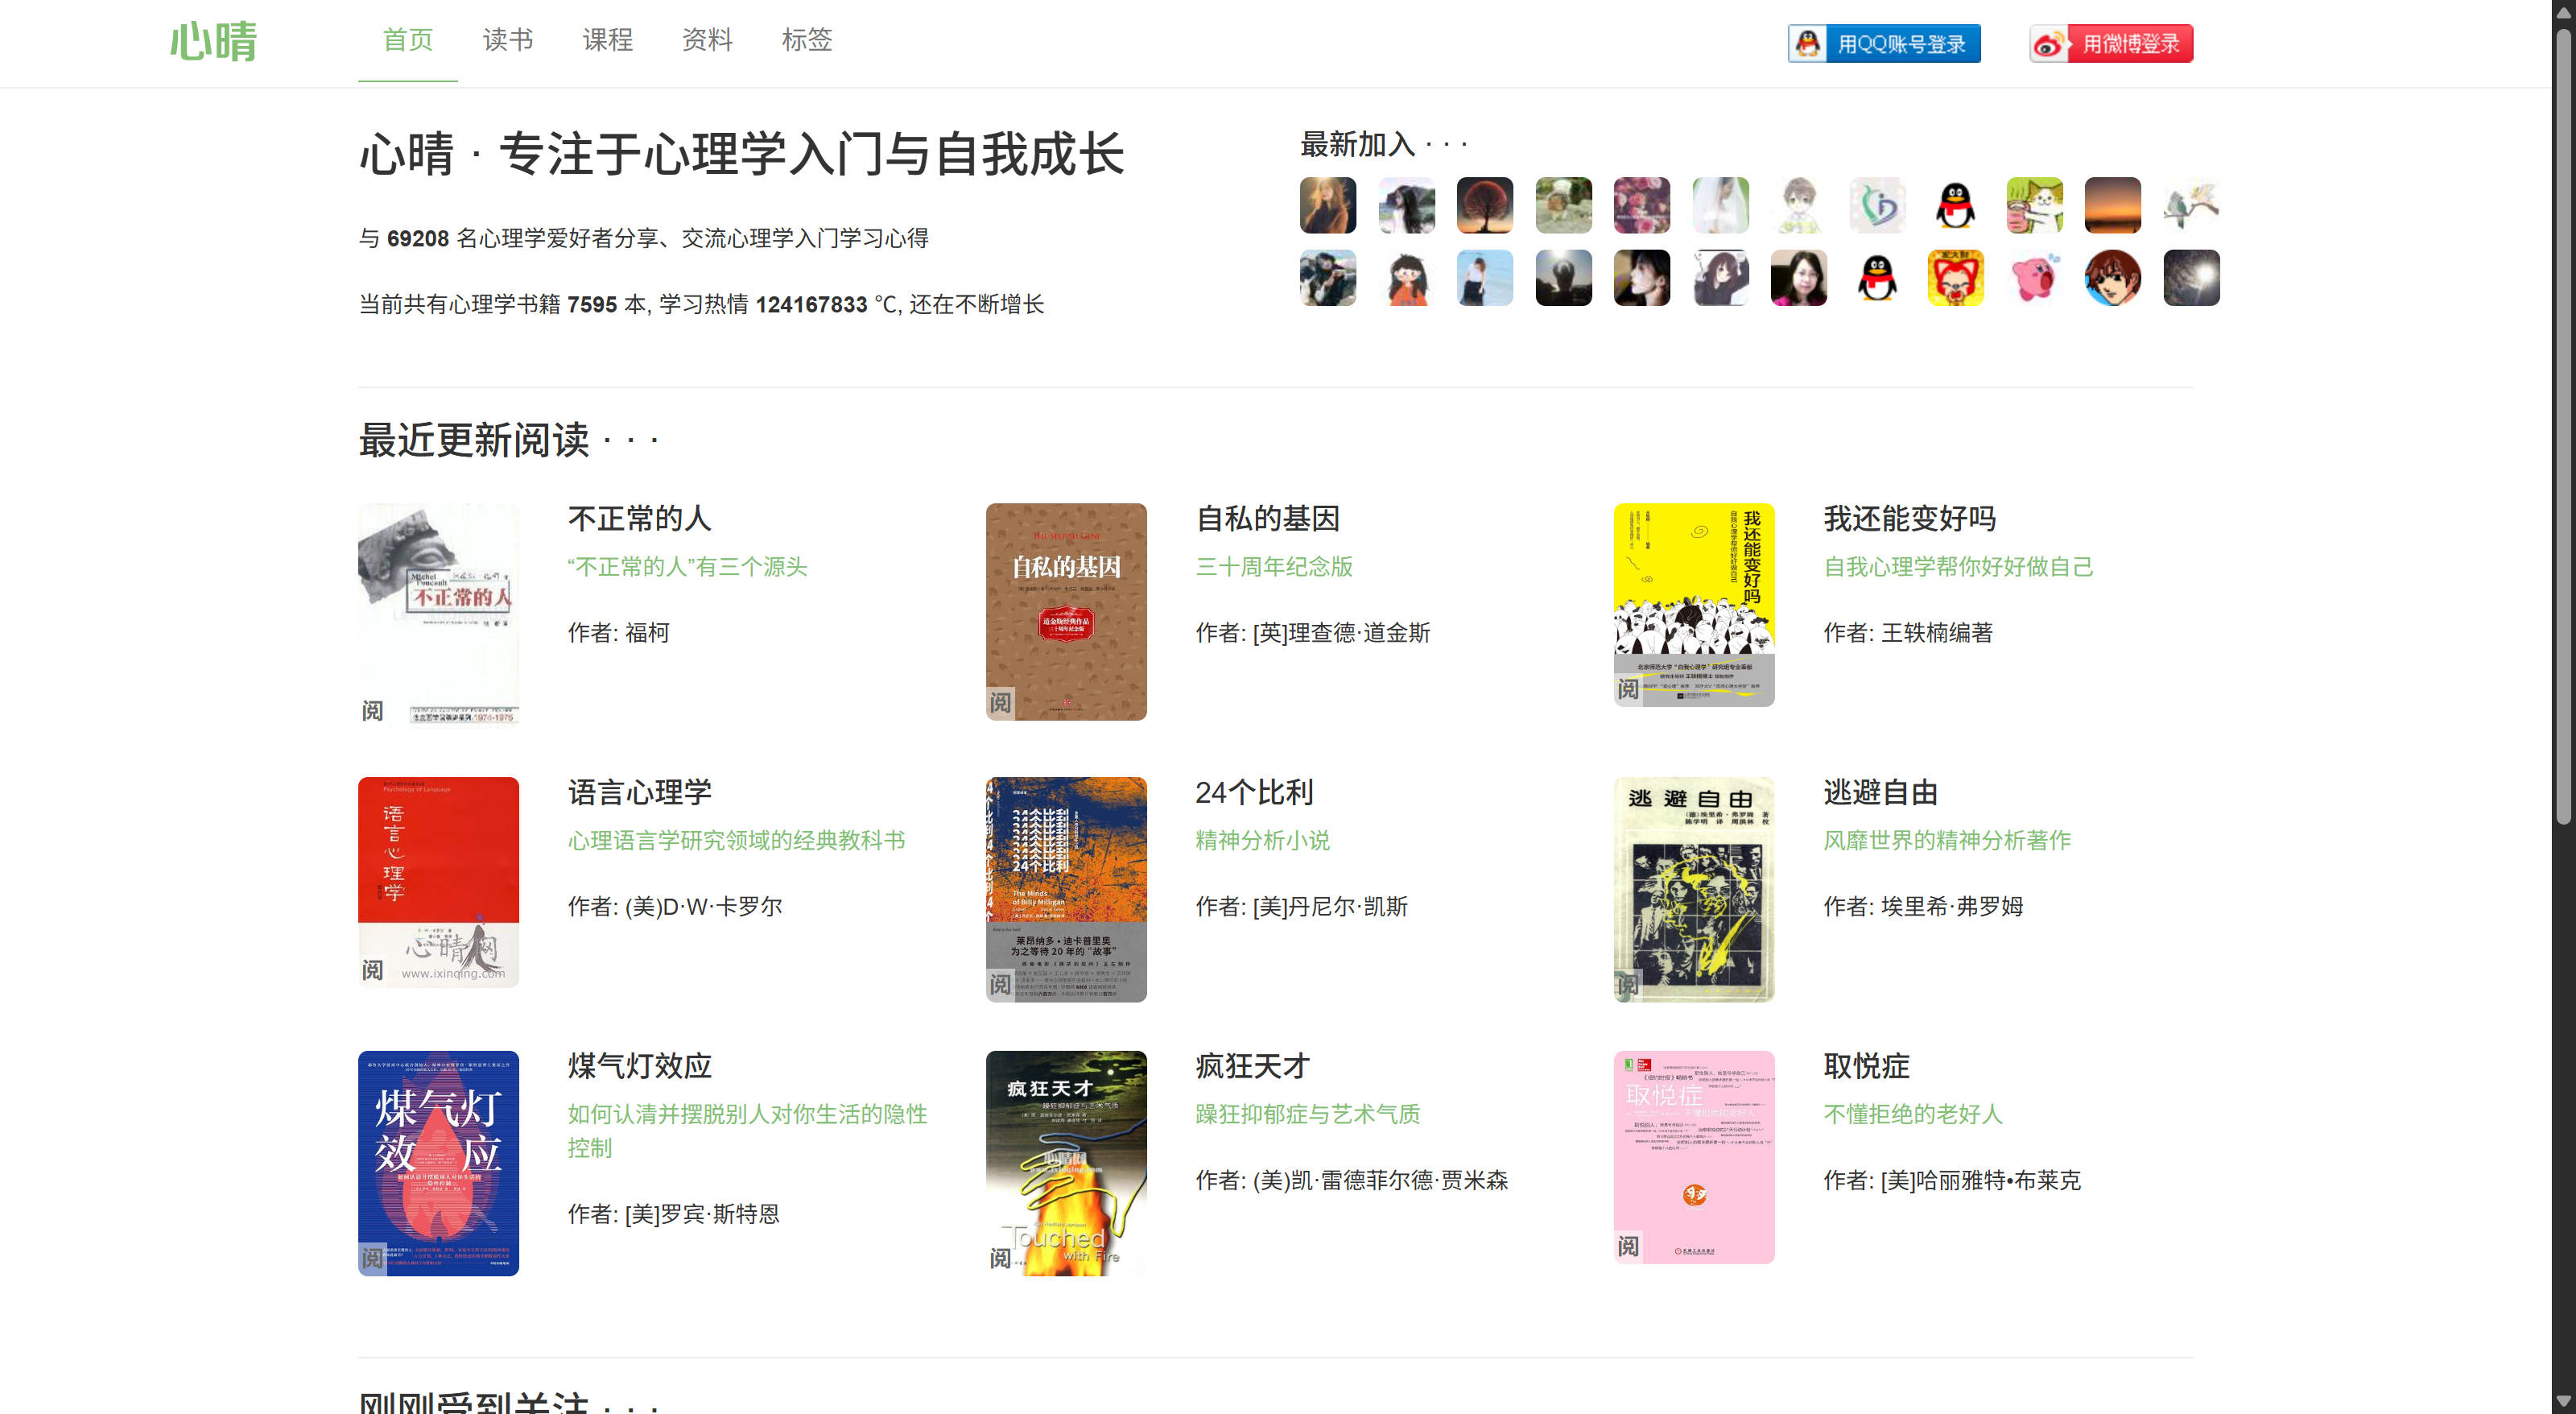2576x1414 pixels.
Task: Click the 心晴 site logo
Action: click(x=213, y=42)
